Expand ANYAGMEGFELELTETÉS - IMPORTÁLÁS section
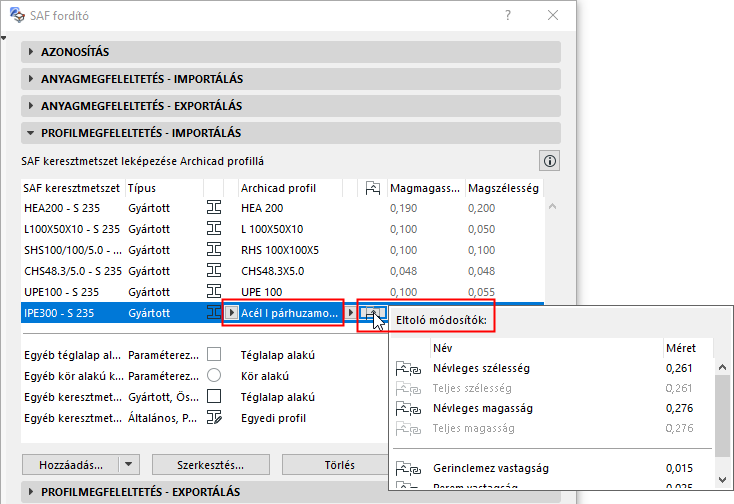 pyautogui.click(x=291, y=79)
